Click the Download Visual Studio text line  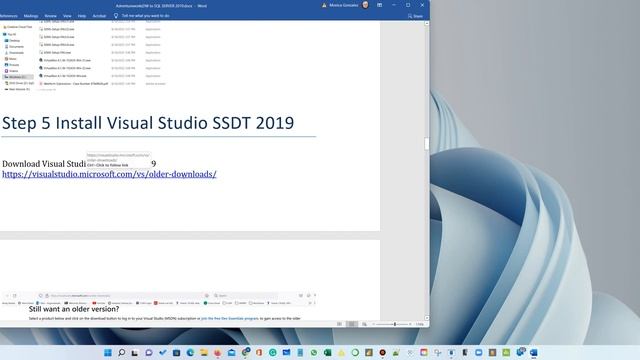click(79, 164)
